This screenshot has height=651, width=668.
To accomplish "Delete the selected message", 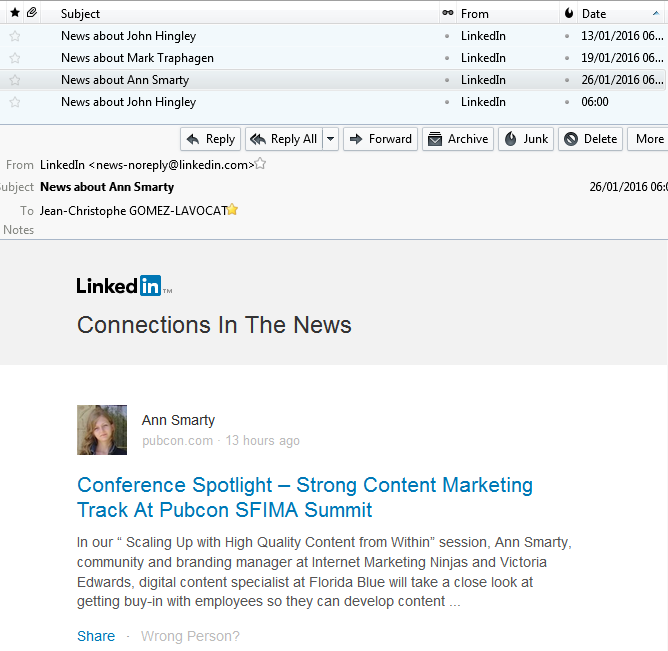I will pyautogui.click(x=590, y=139).
